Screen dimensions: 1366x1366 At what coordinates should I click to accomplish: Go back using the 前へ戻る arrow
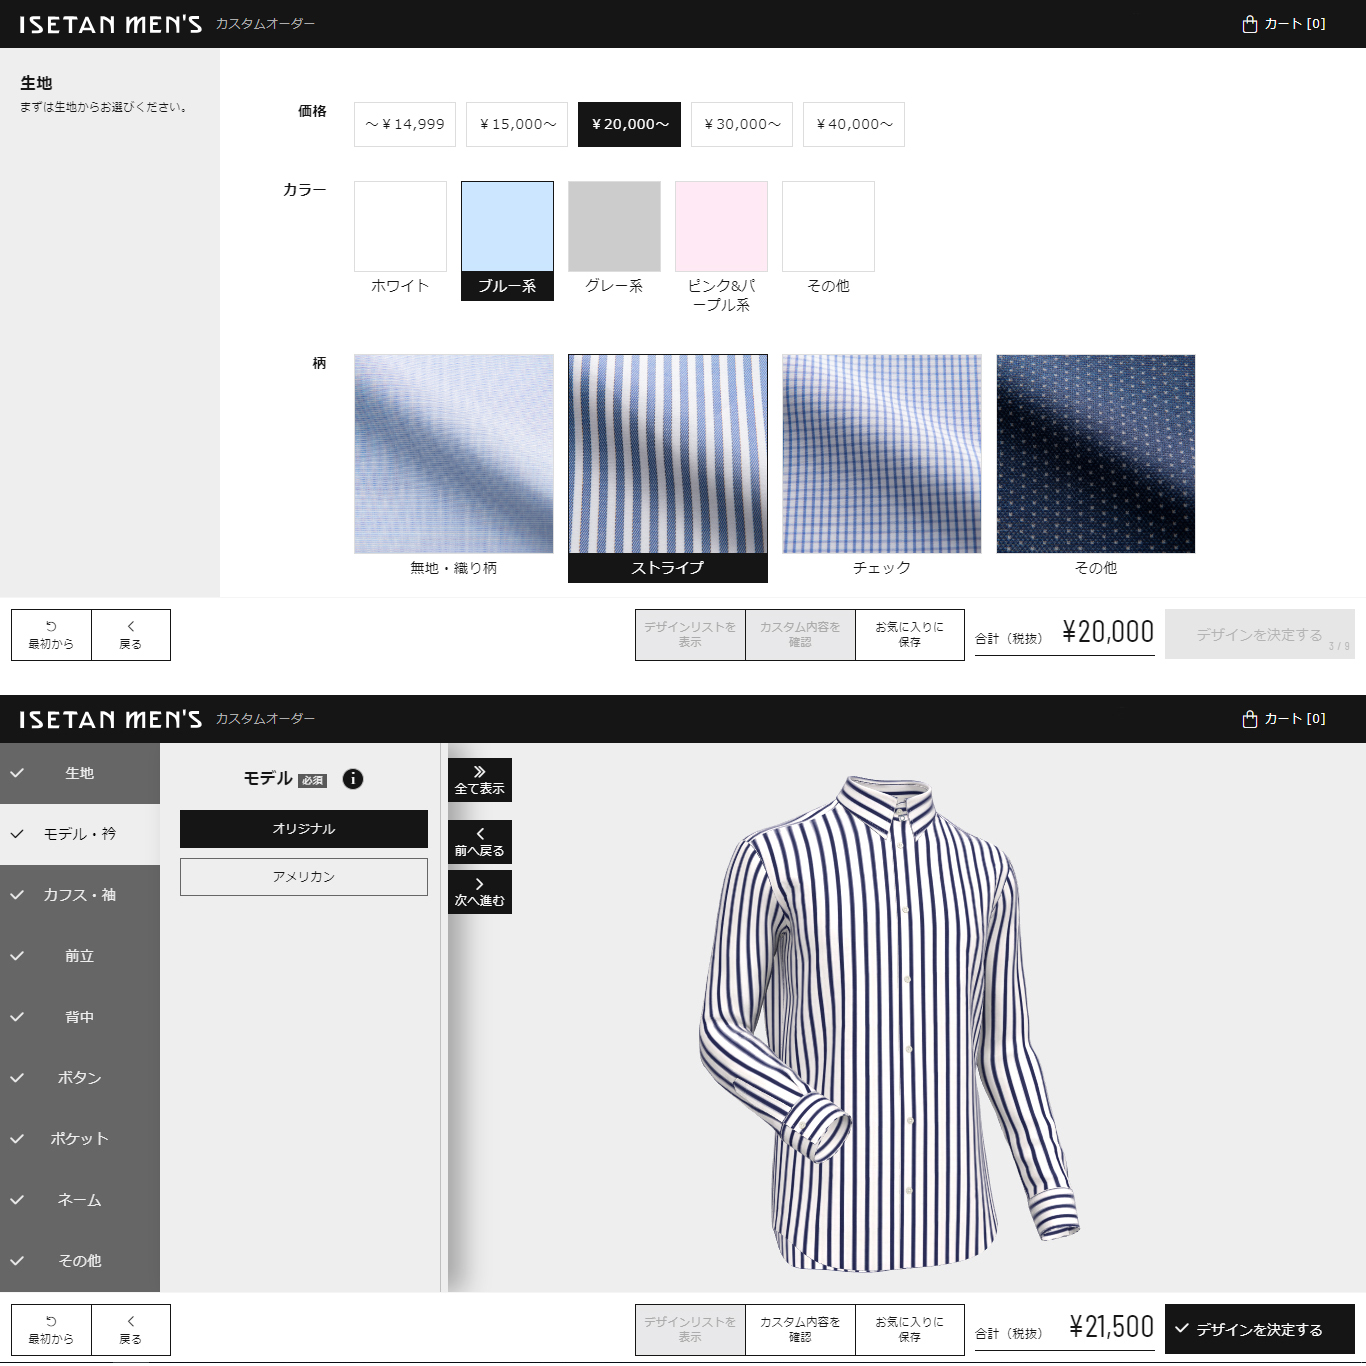(x=480, y=842)
